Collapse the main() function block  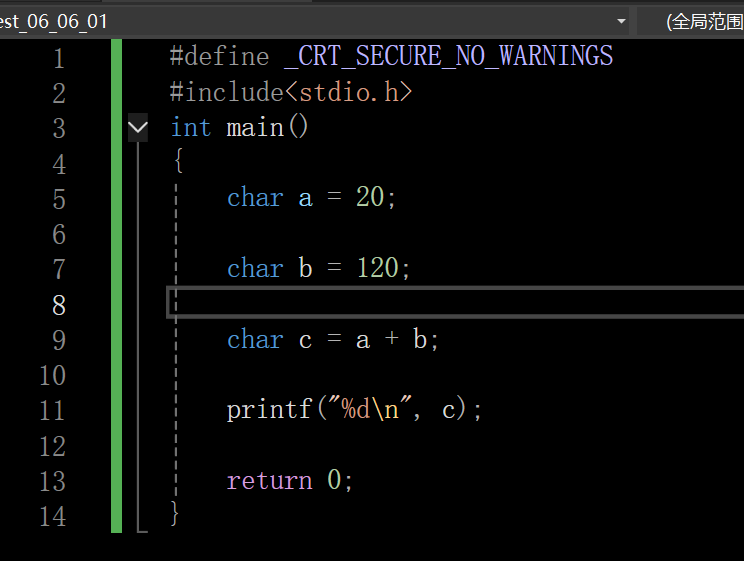(138, 127)
